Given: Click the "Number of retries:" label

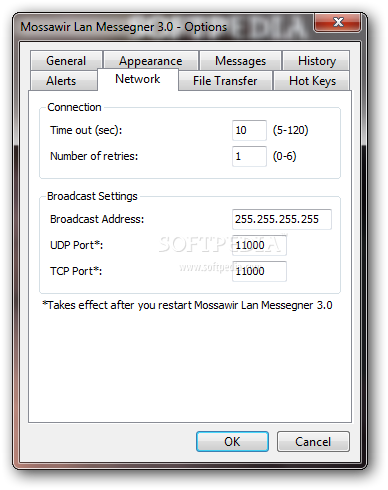Looking at the screenshot, I should point(94,156).
